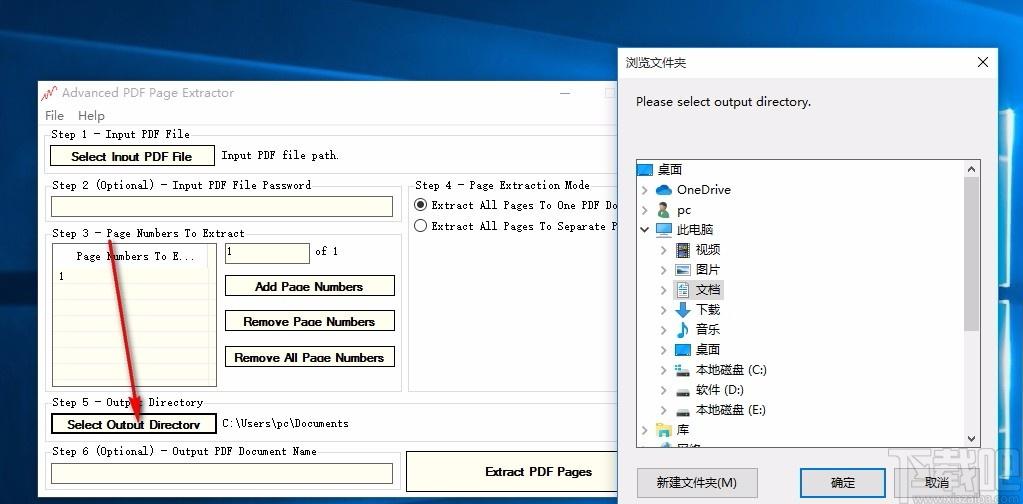Click 新建文件夹(M) new folder button

(697, 483)
